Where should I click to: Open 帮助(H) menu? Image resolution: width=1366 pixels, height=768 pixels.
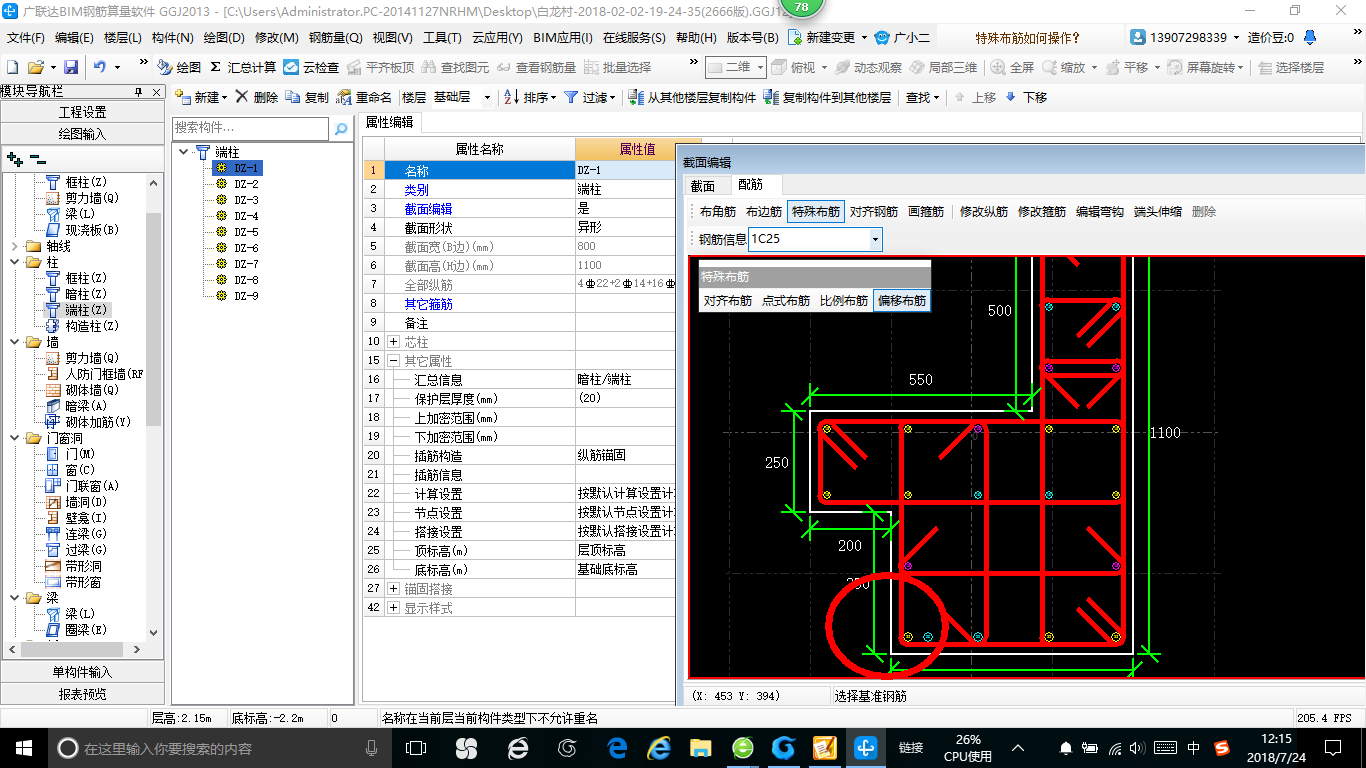(x=696, y=38)
